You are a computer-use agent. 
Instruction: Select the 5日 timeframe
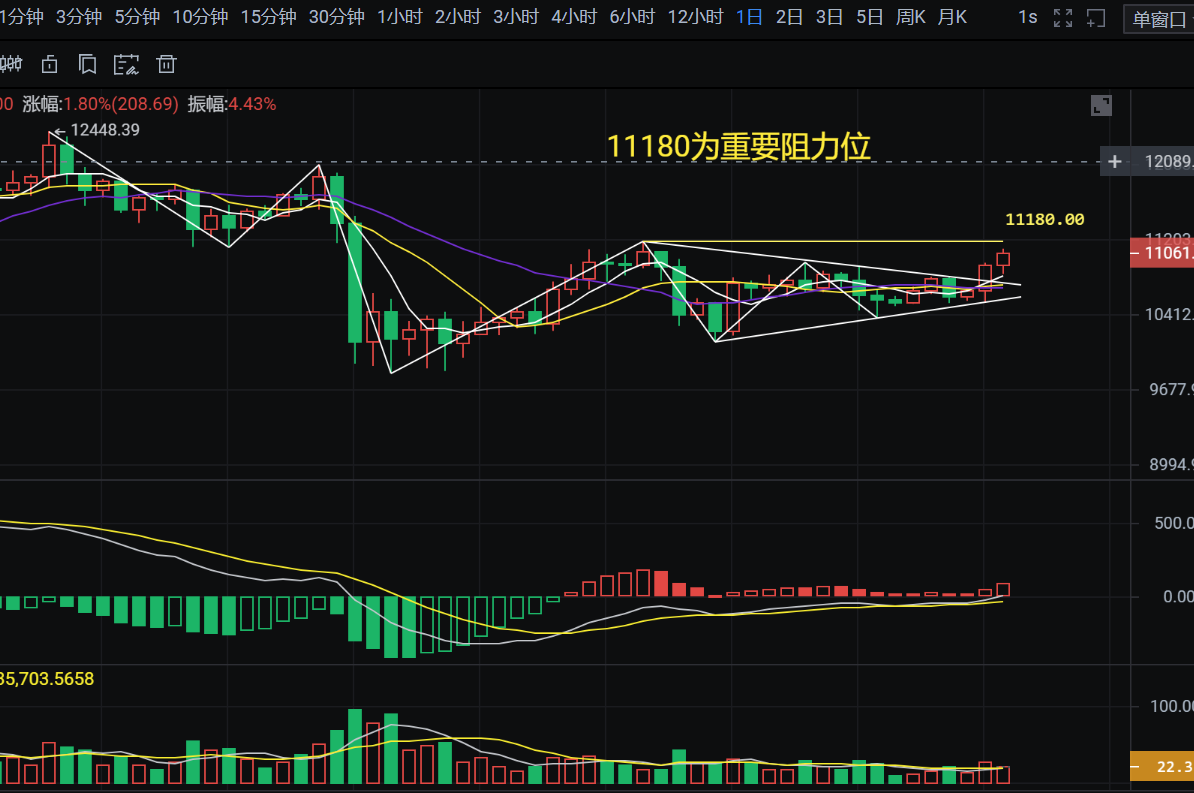(x=870, y=17)
